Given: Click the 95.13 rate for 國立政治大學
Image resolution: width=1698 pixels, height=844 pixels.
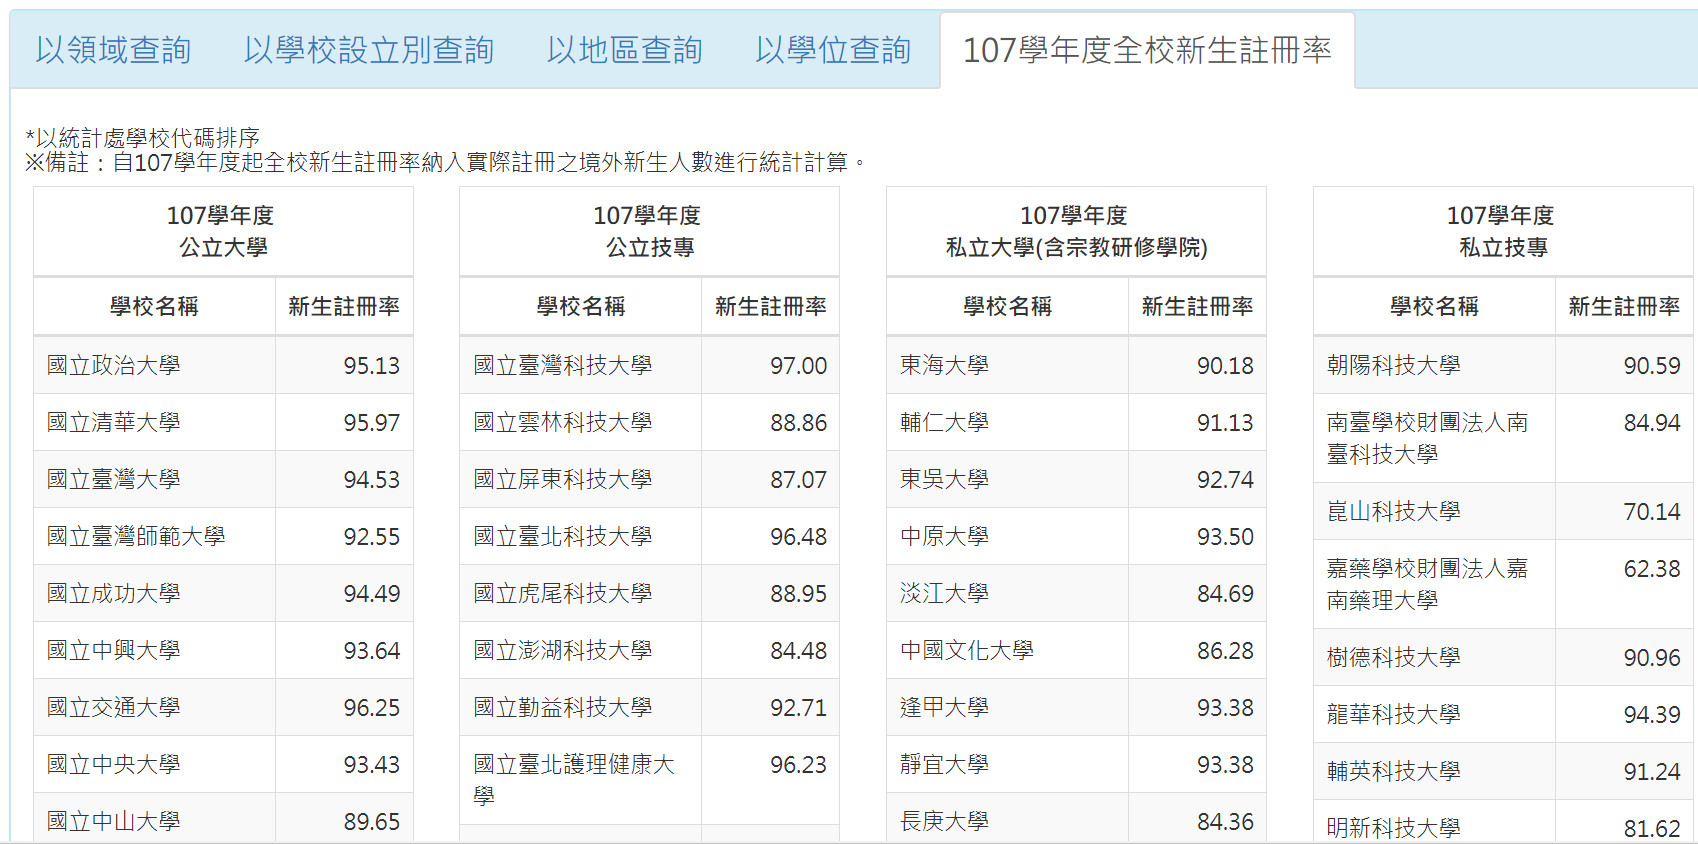Looking at the screenshot, I should click(x=371, y=366).
